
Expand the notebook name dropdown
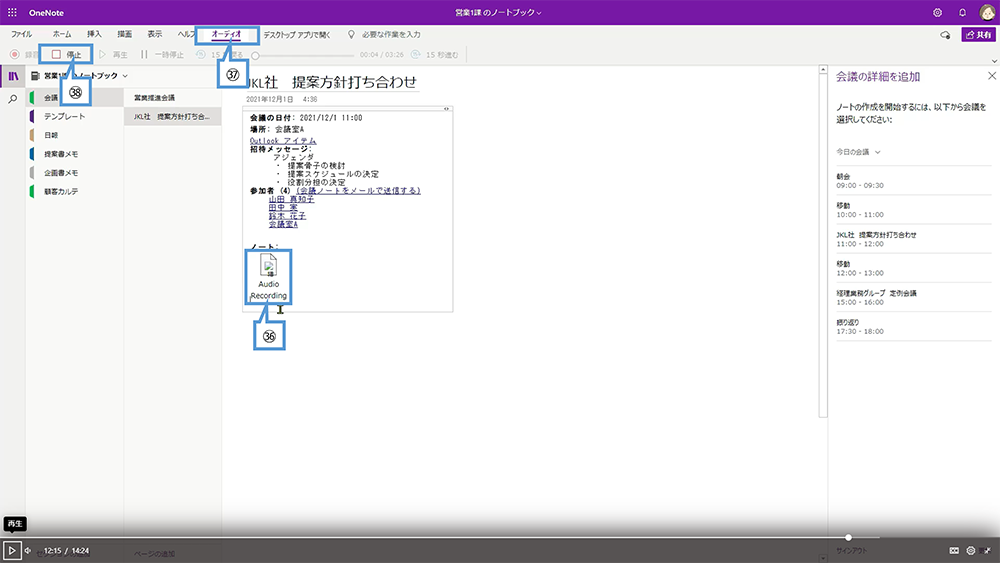(125, 76)
